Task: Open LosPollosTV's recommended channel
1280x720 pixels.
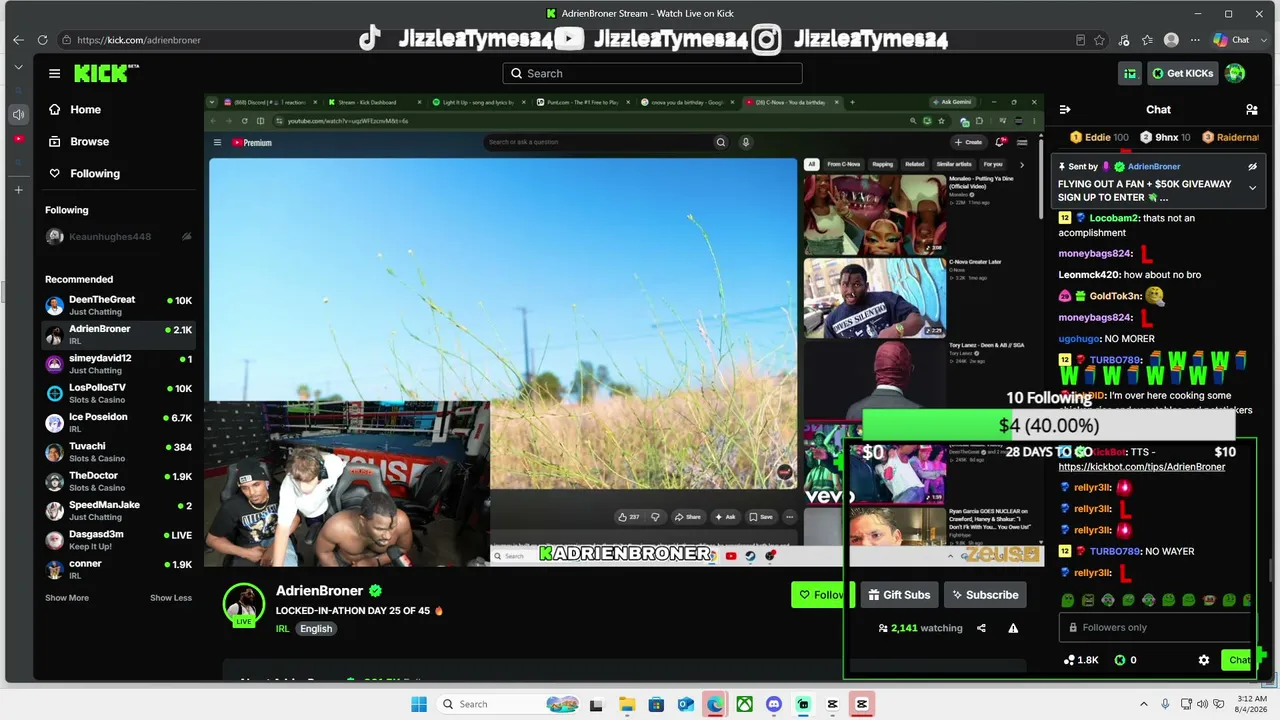Action: [x=118, y=393]
